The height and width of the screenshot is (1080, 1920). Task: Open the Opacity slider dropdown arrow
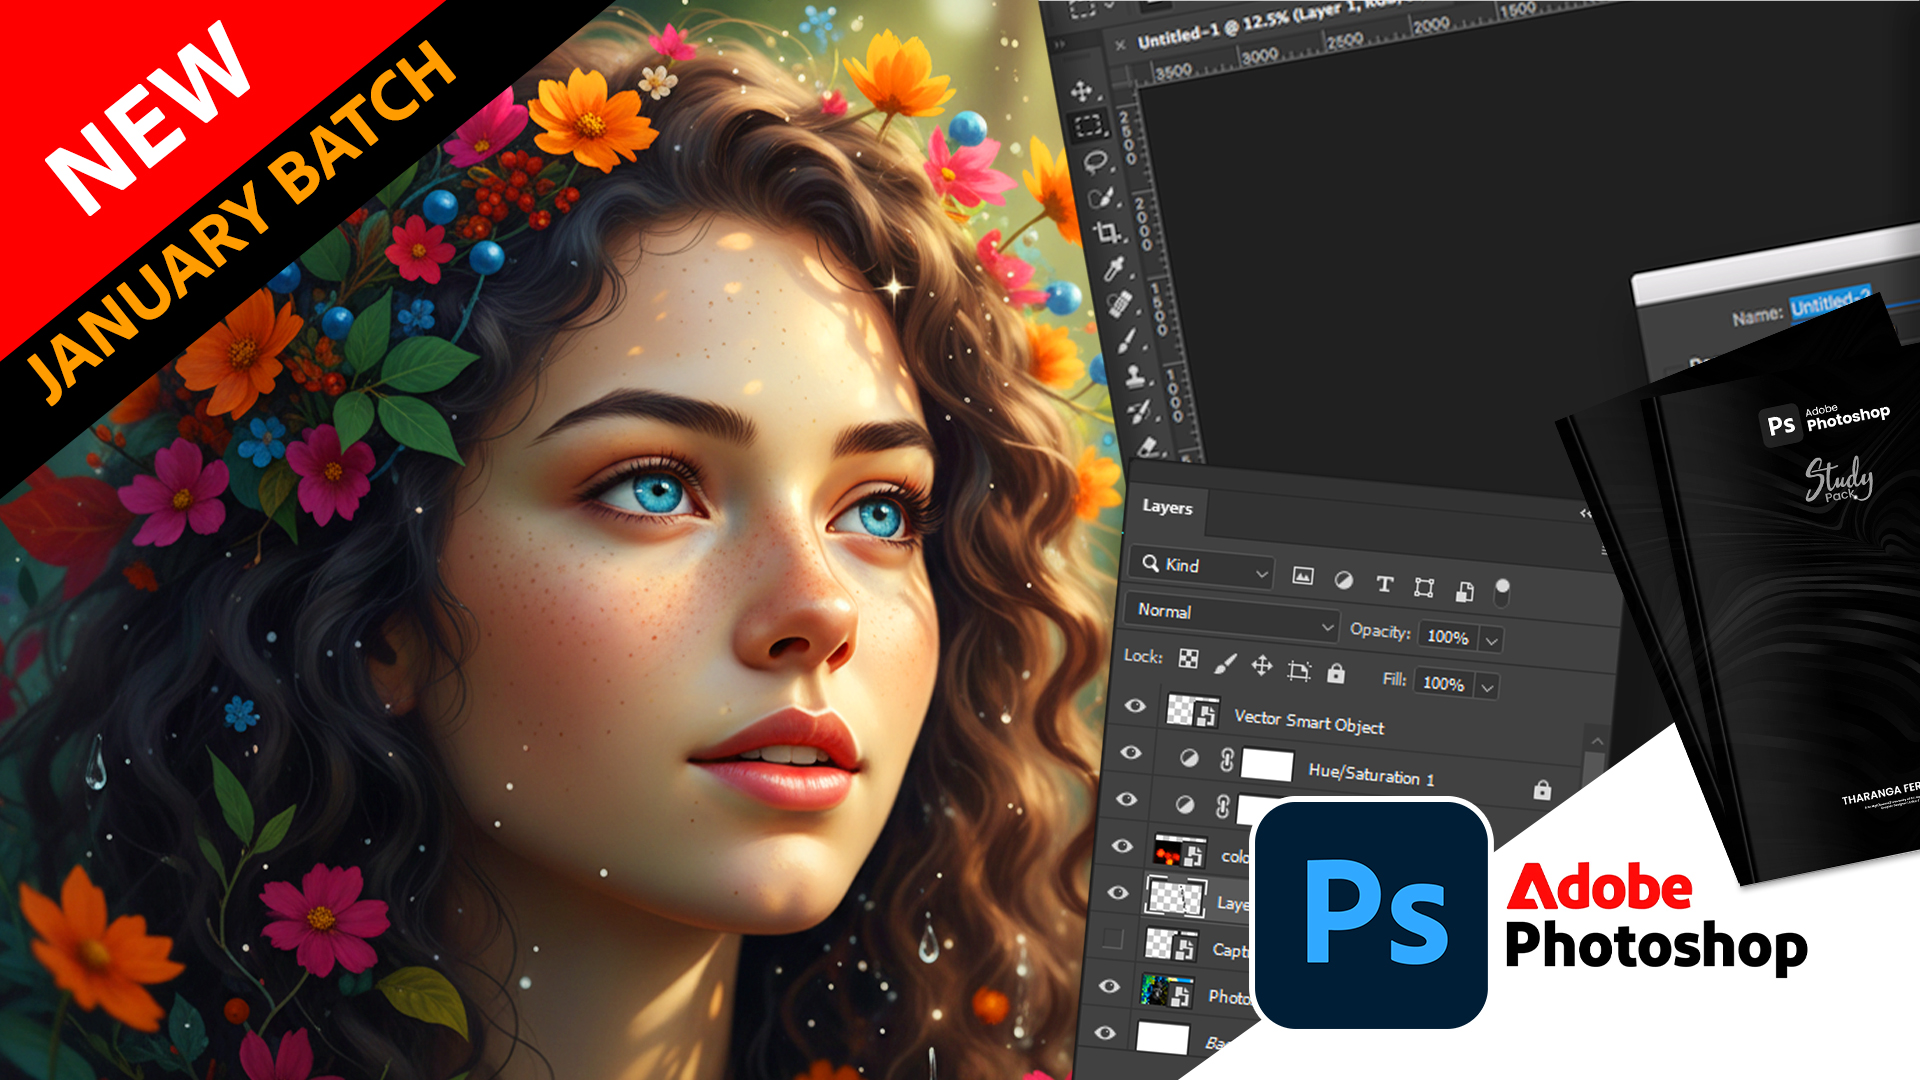(1492, 640)
